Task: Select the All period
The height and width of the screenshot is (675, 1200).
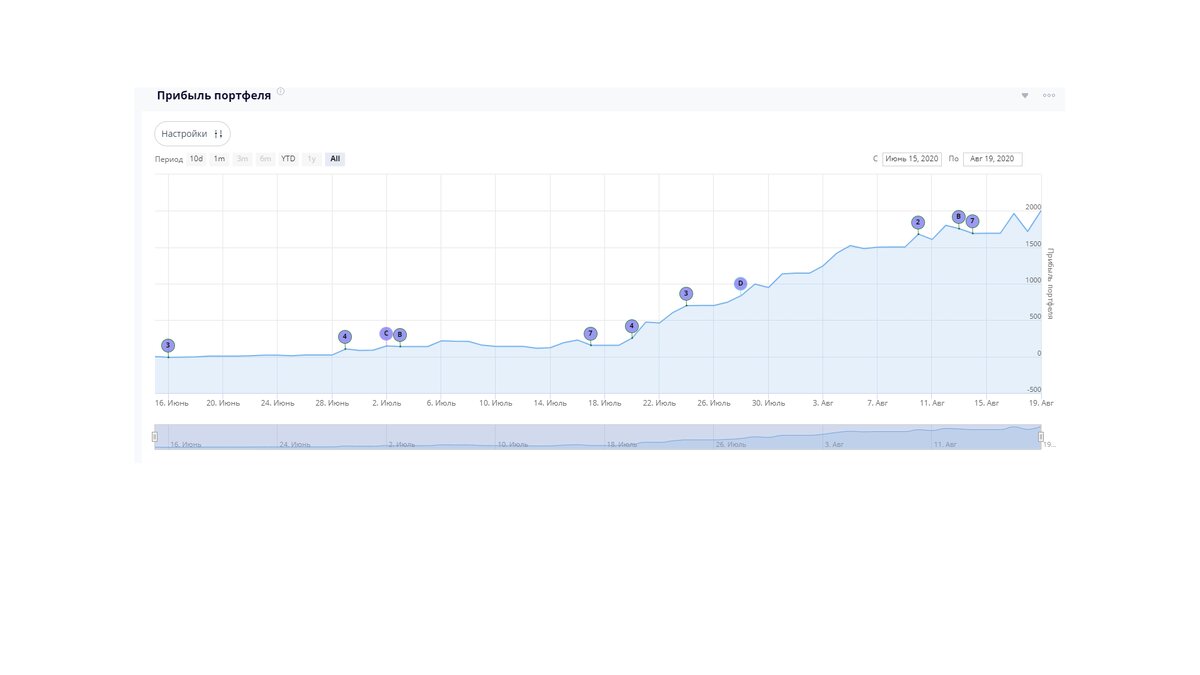Action: click(335, 159)
